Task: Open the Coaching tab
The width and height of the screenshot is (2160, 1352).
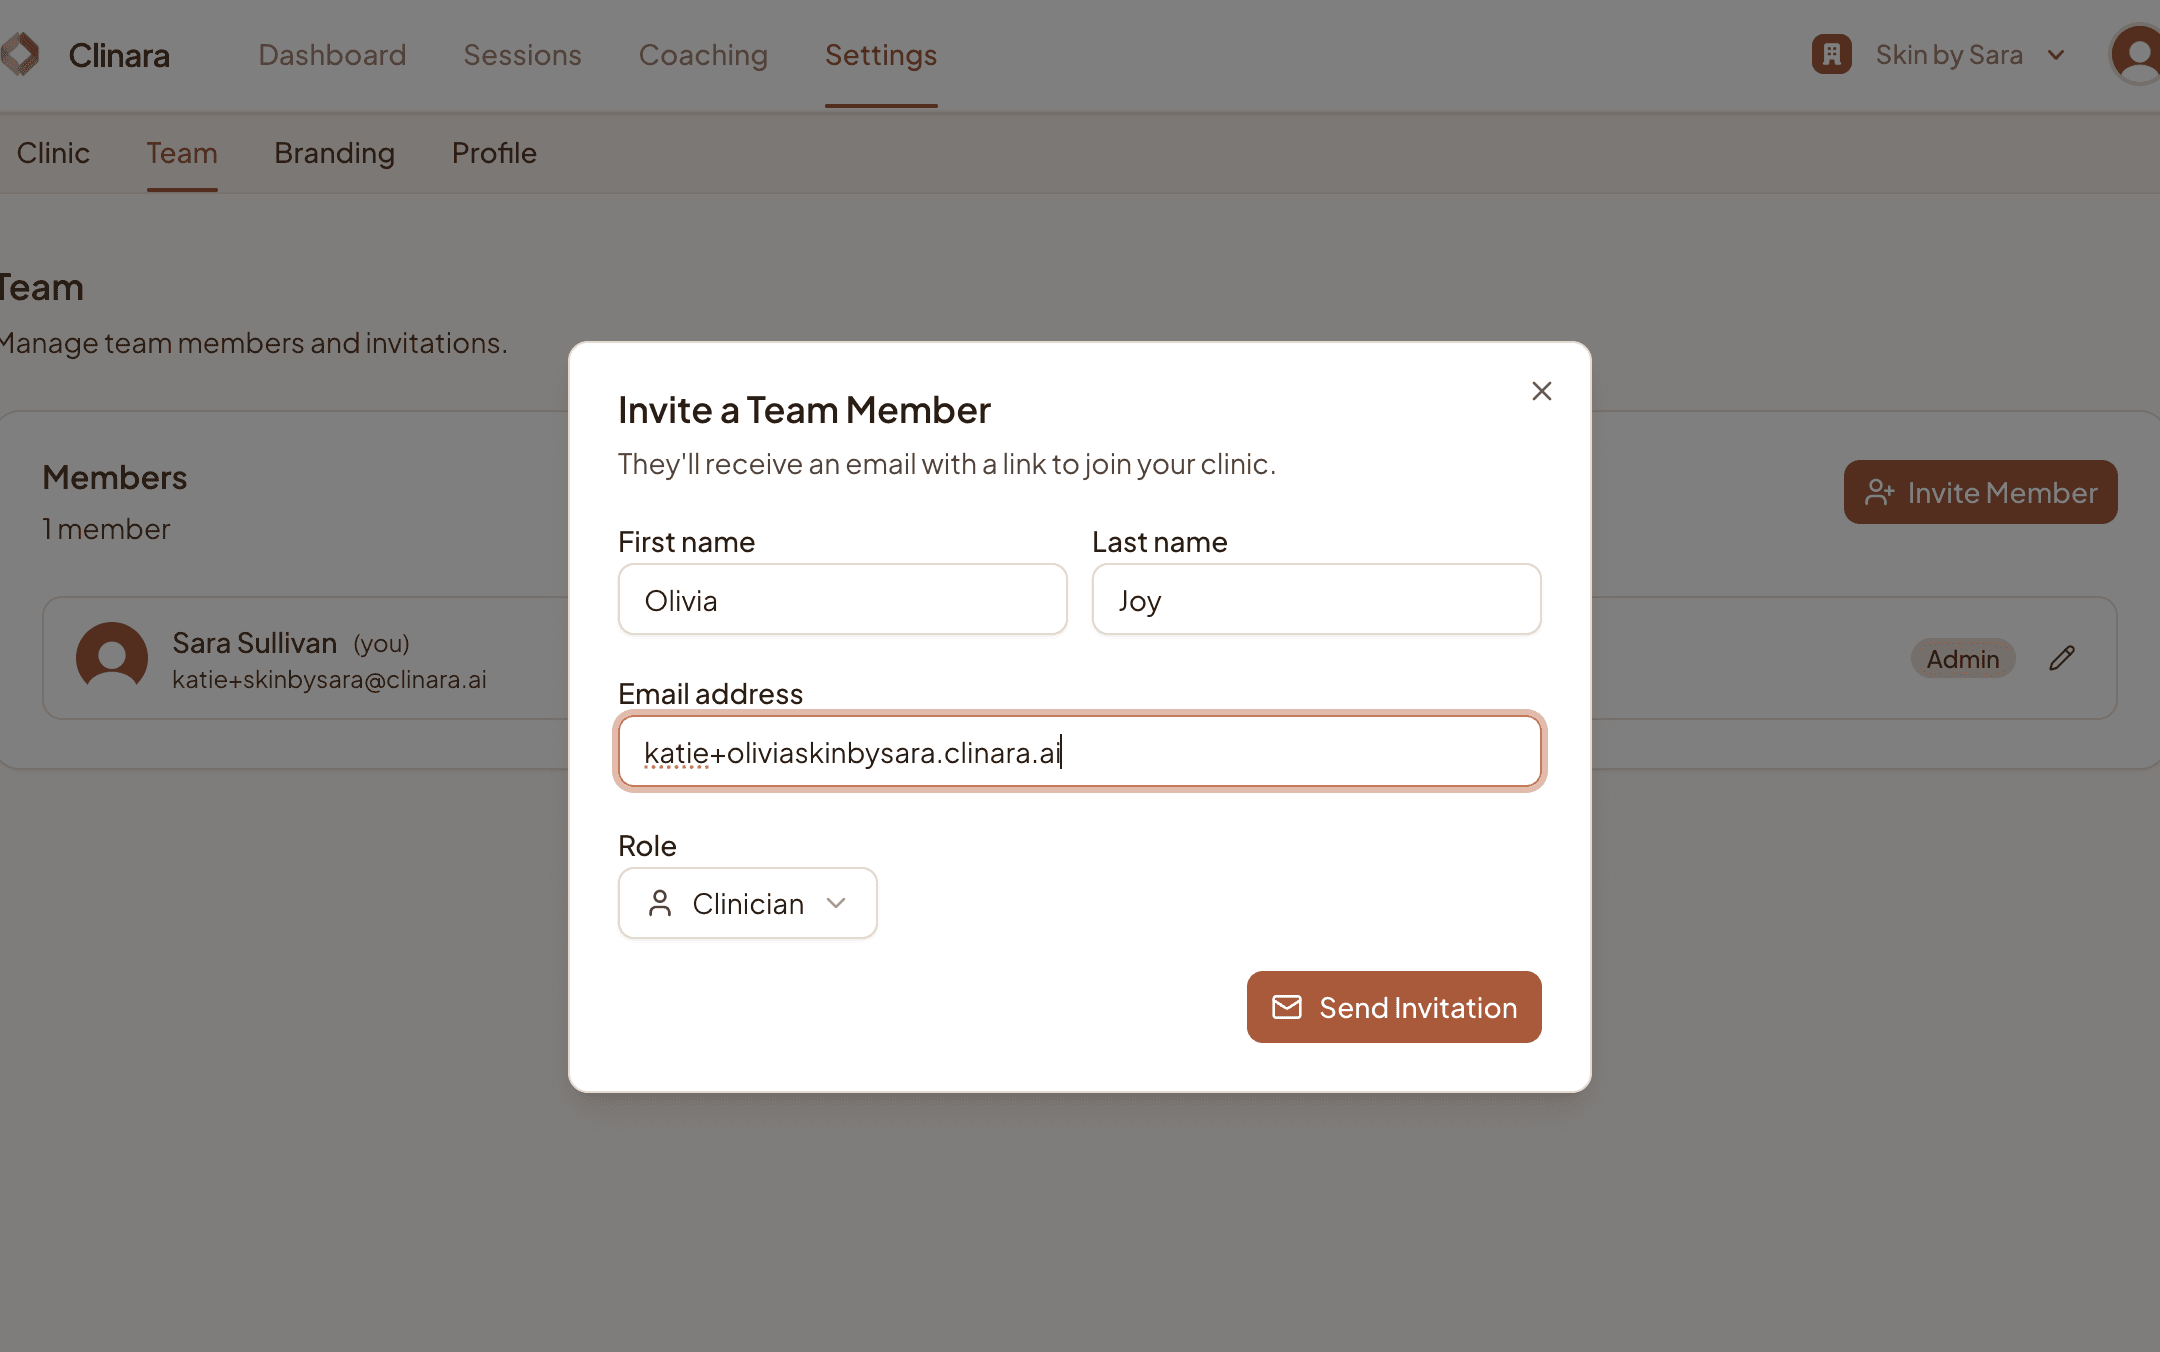Action: coord(703,55)
